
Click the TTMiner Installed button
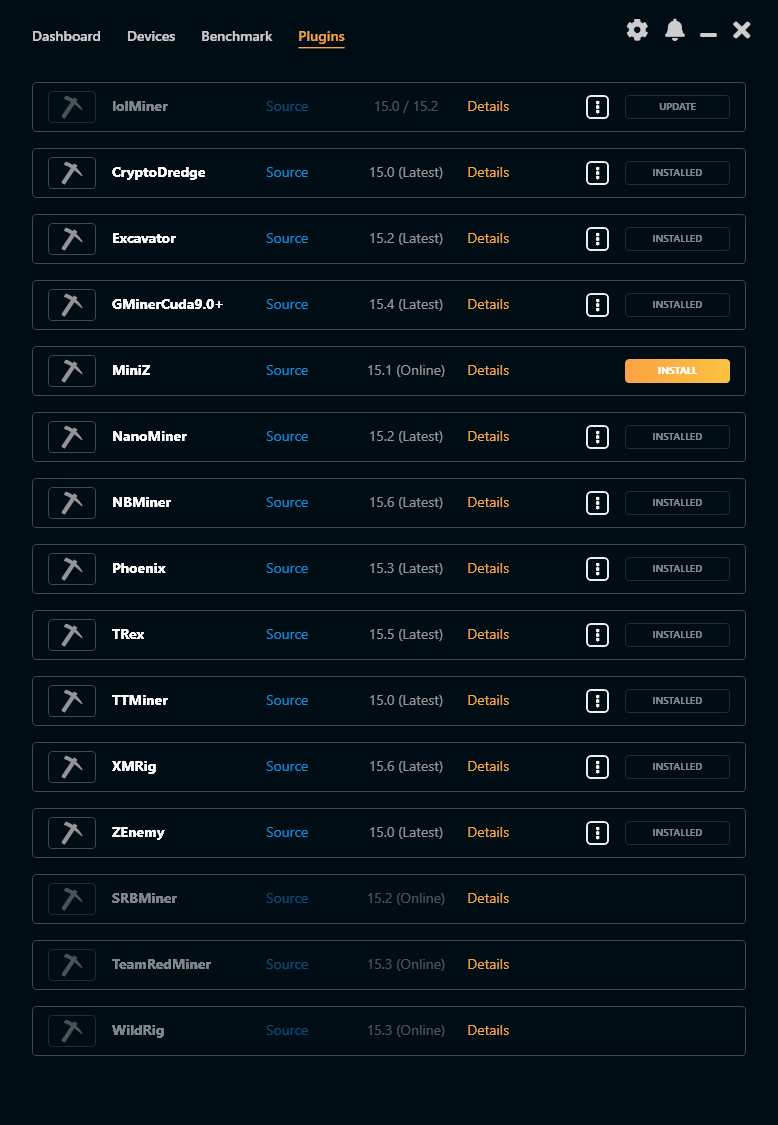click(677, 701)
